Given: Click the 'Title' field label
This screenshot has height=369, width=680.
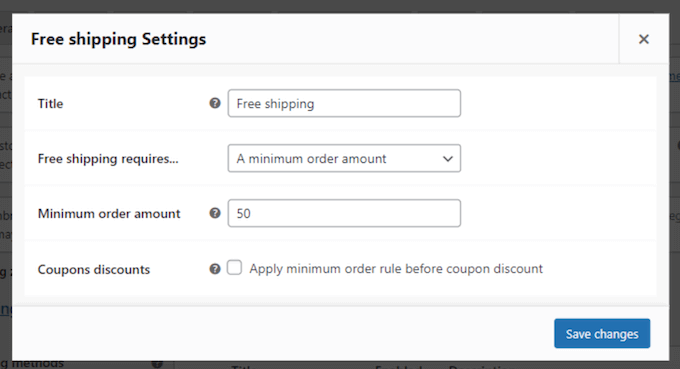Looking at the screenshot, I should coord(50,104).
